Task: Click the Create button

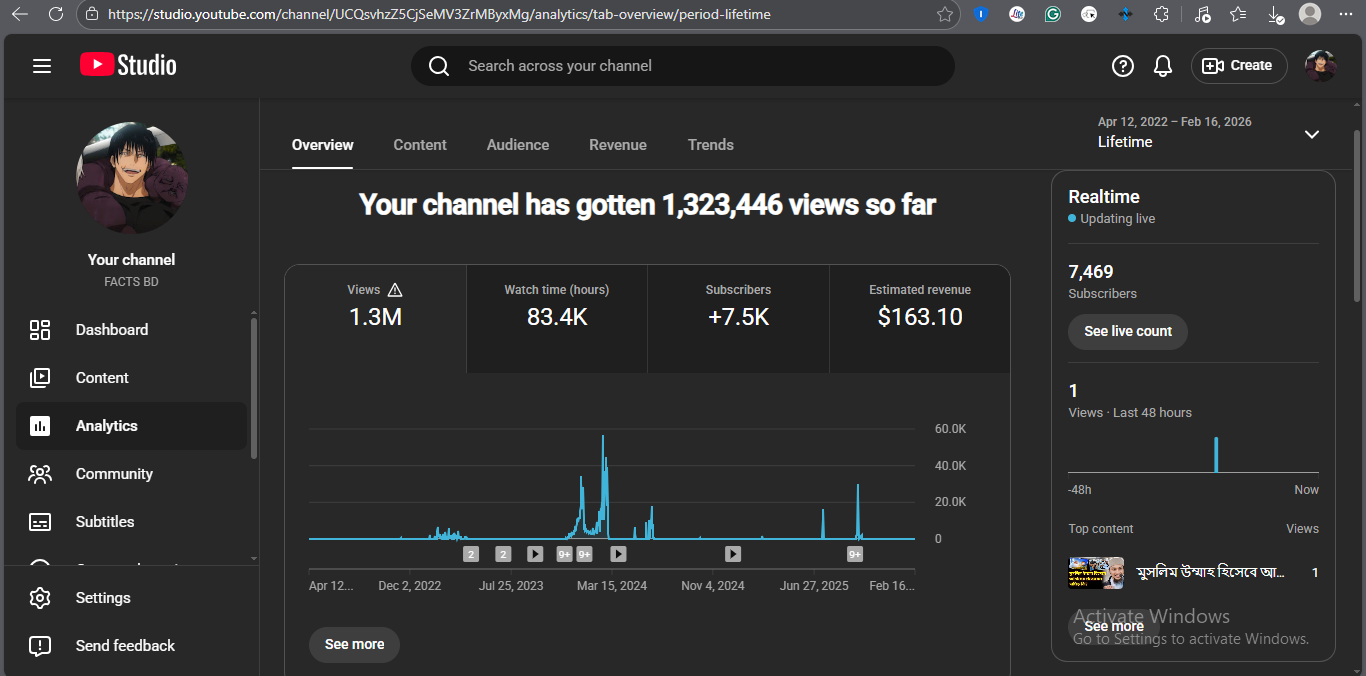Action: pos(1239,66)
